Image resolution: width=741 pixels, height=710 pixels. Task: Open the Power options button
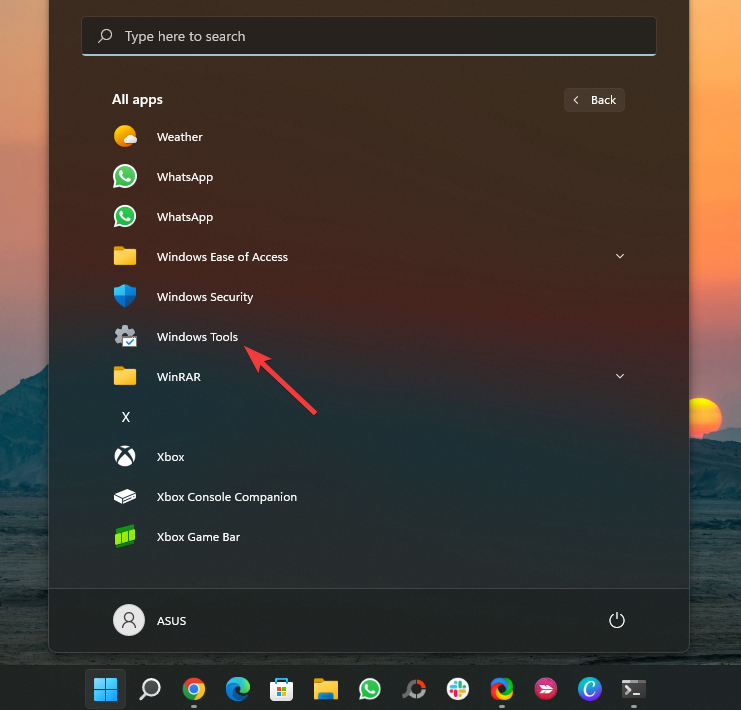616,620
